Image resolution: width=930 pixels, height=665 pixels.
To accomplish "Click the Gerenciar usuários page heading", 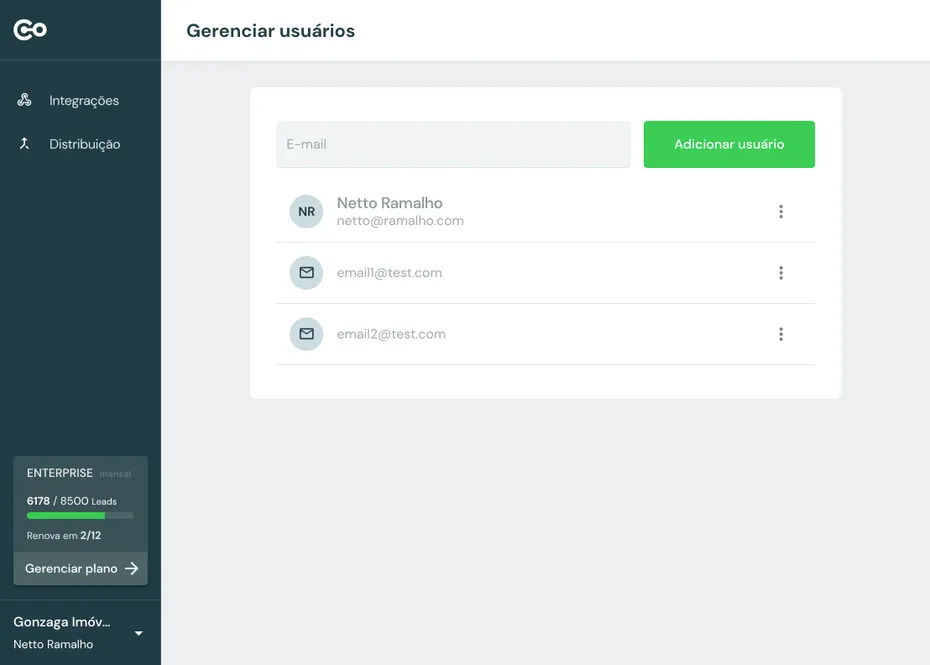I will (x=270, y=31).
